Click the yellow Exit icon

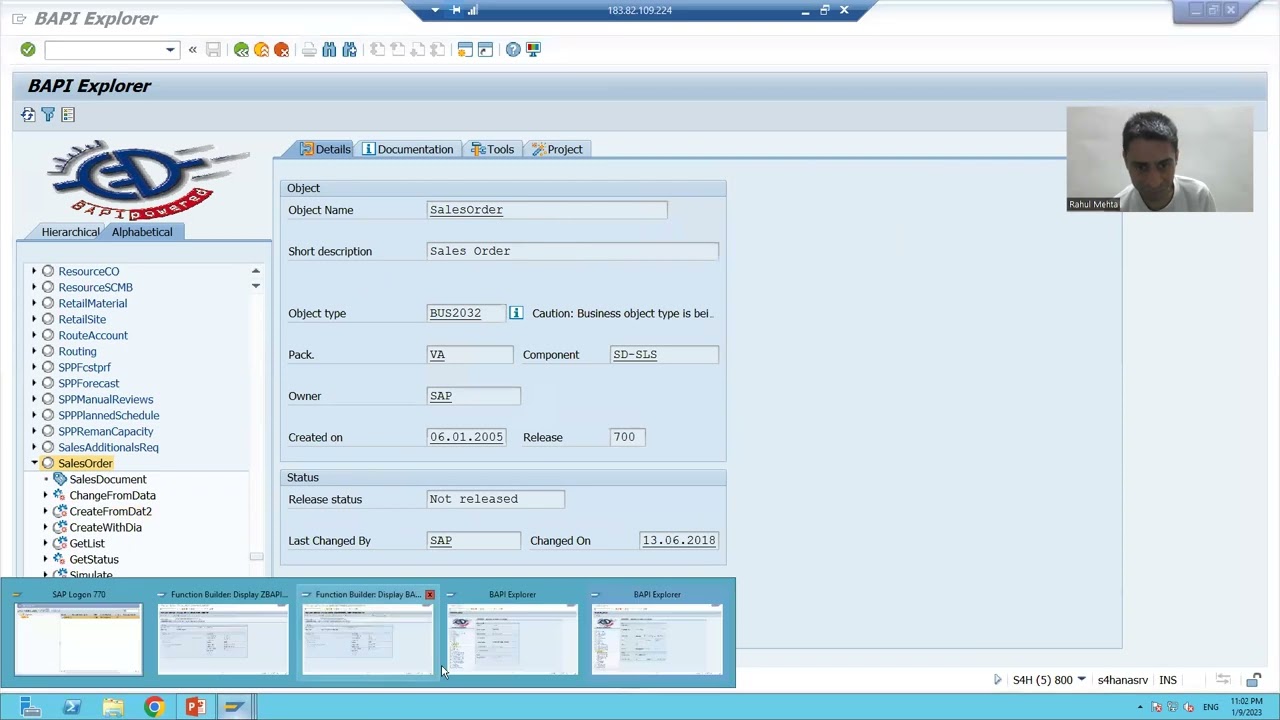[261, 49]
